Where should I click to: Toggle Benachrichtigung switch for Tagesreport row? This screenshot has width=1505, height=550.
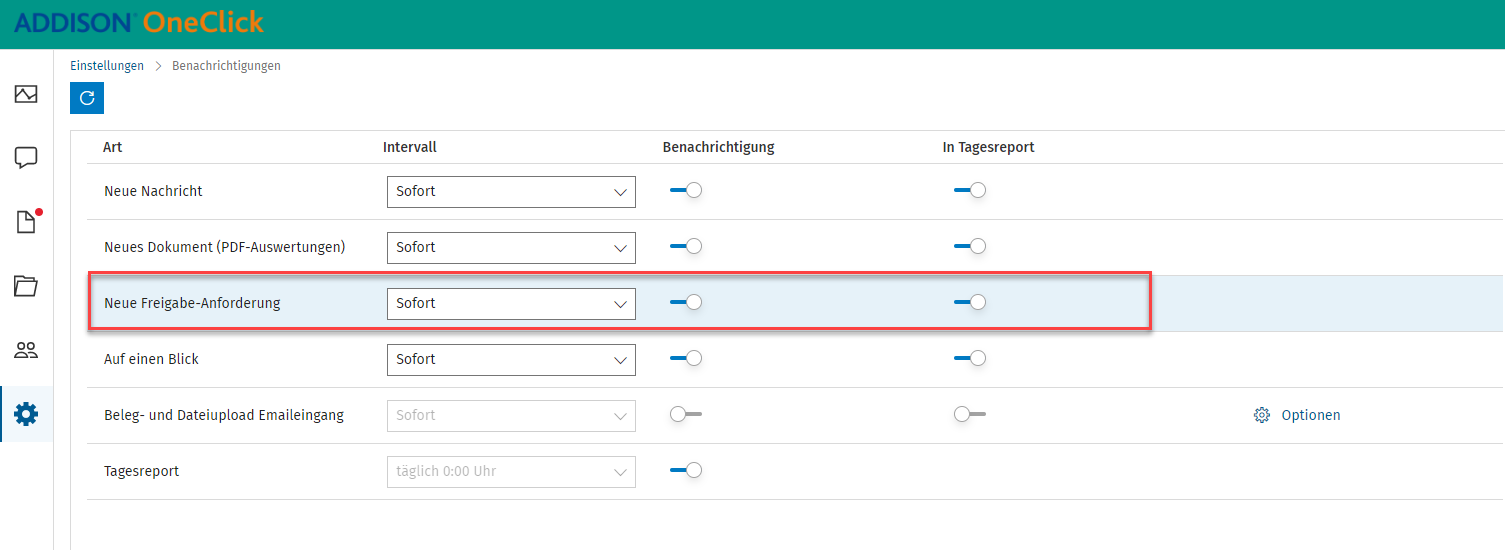point(686,470)
